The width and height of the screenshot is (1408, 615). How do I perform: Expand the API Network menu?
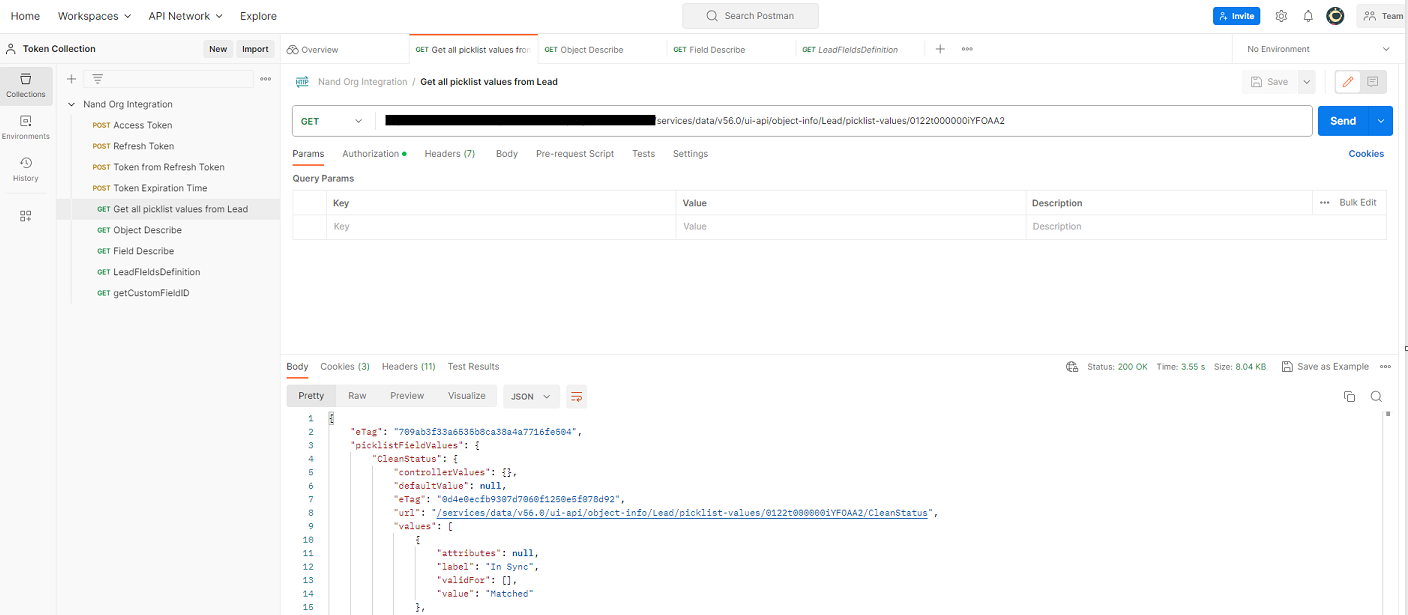point(185,16)
